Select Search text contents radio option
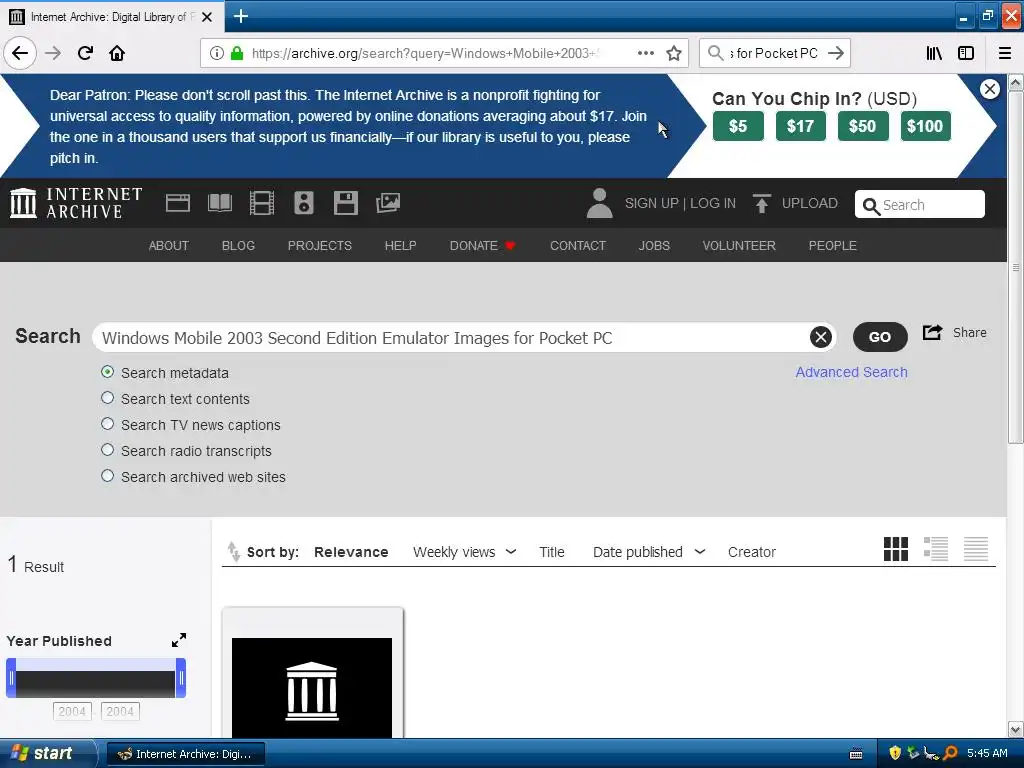The image size is (1024, 768). coord(108,398)
